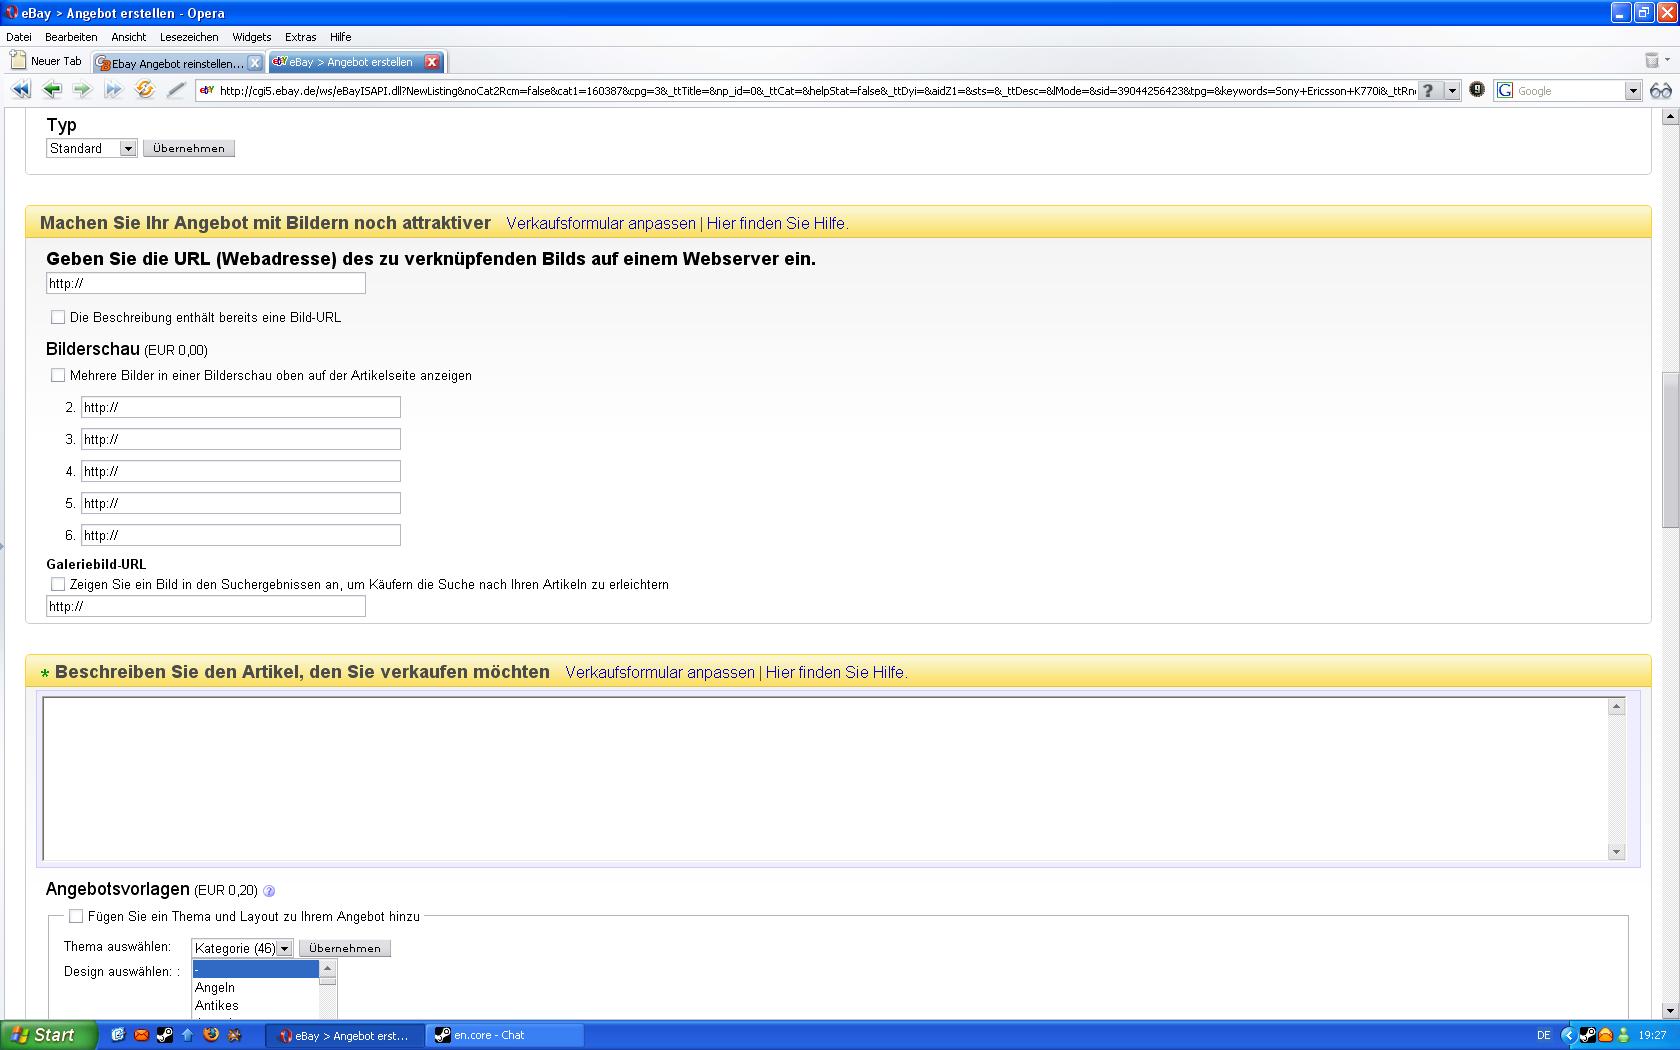Tick 'Die Beschreibung enthält bereits eine Bild-URL'
The height and width of the screenshot is (1050, 1680).
pos(58,317)
